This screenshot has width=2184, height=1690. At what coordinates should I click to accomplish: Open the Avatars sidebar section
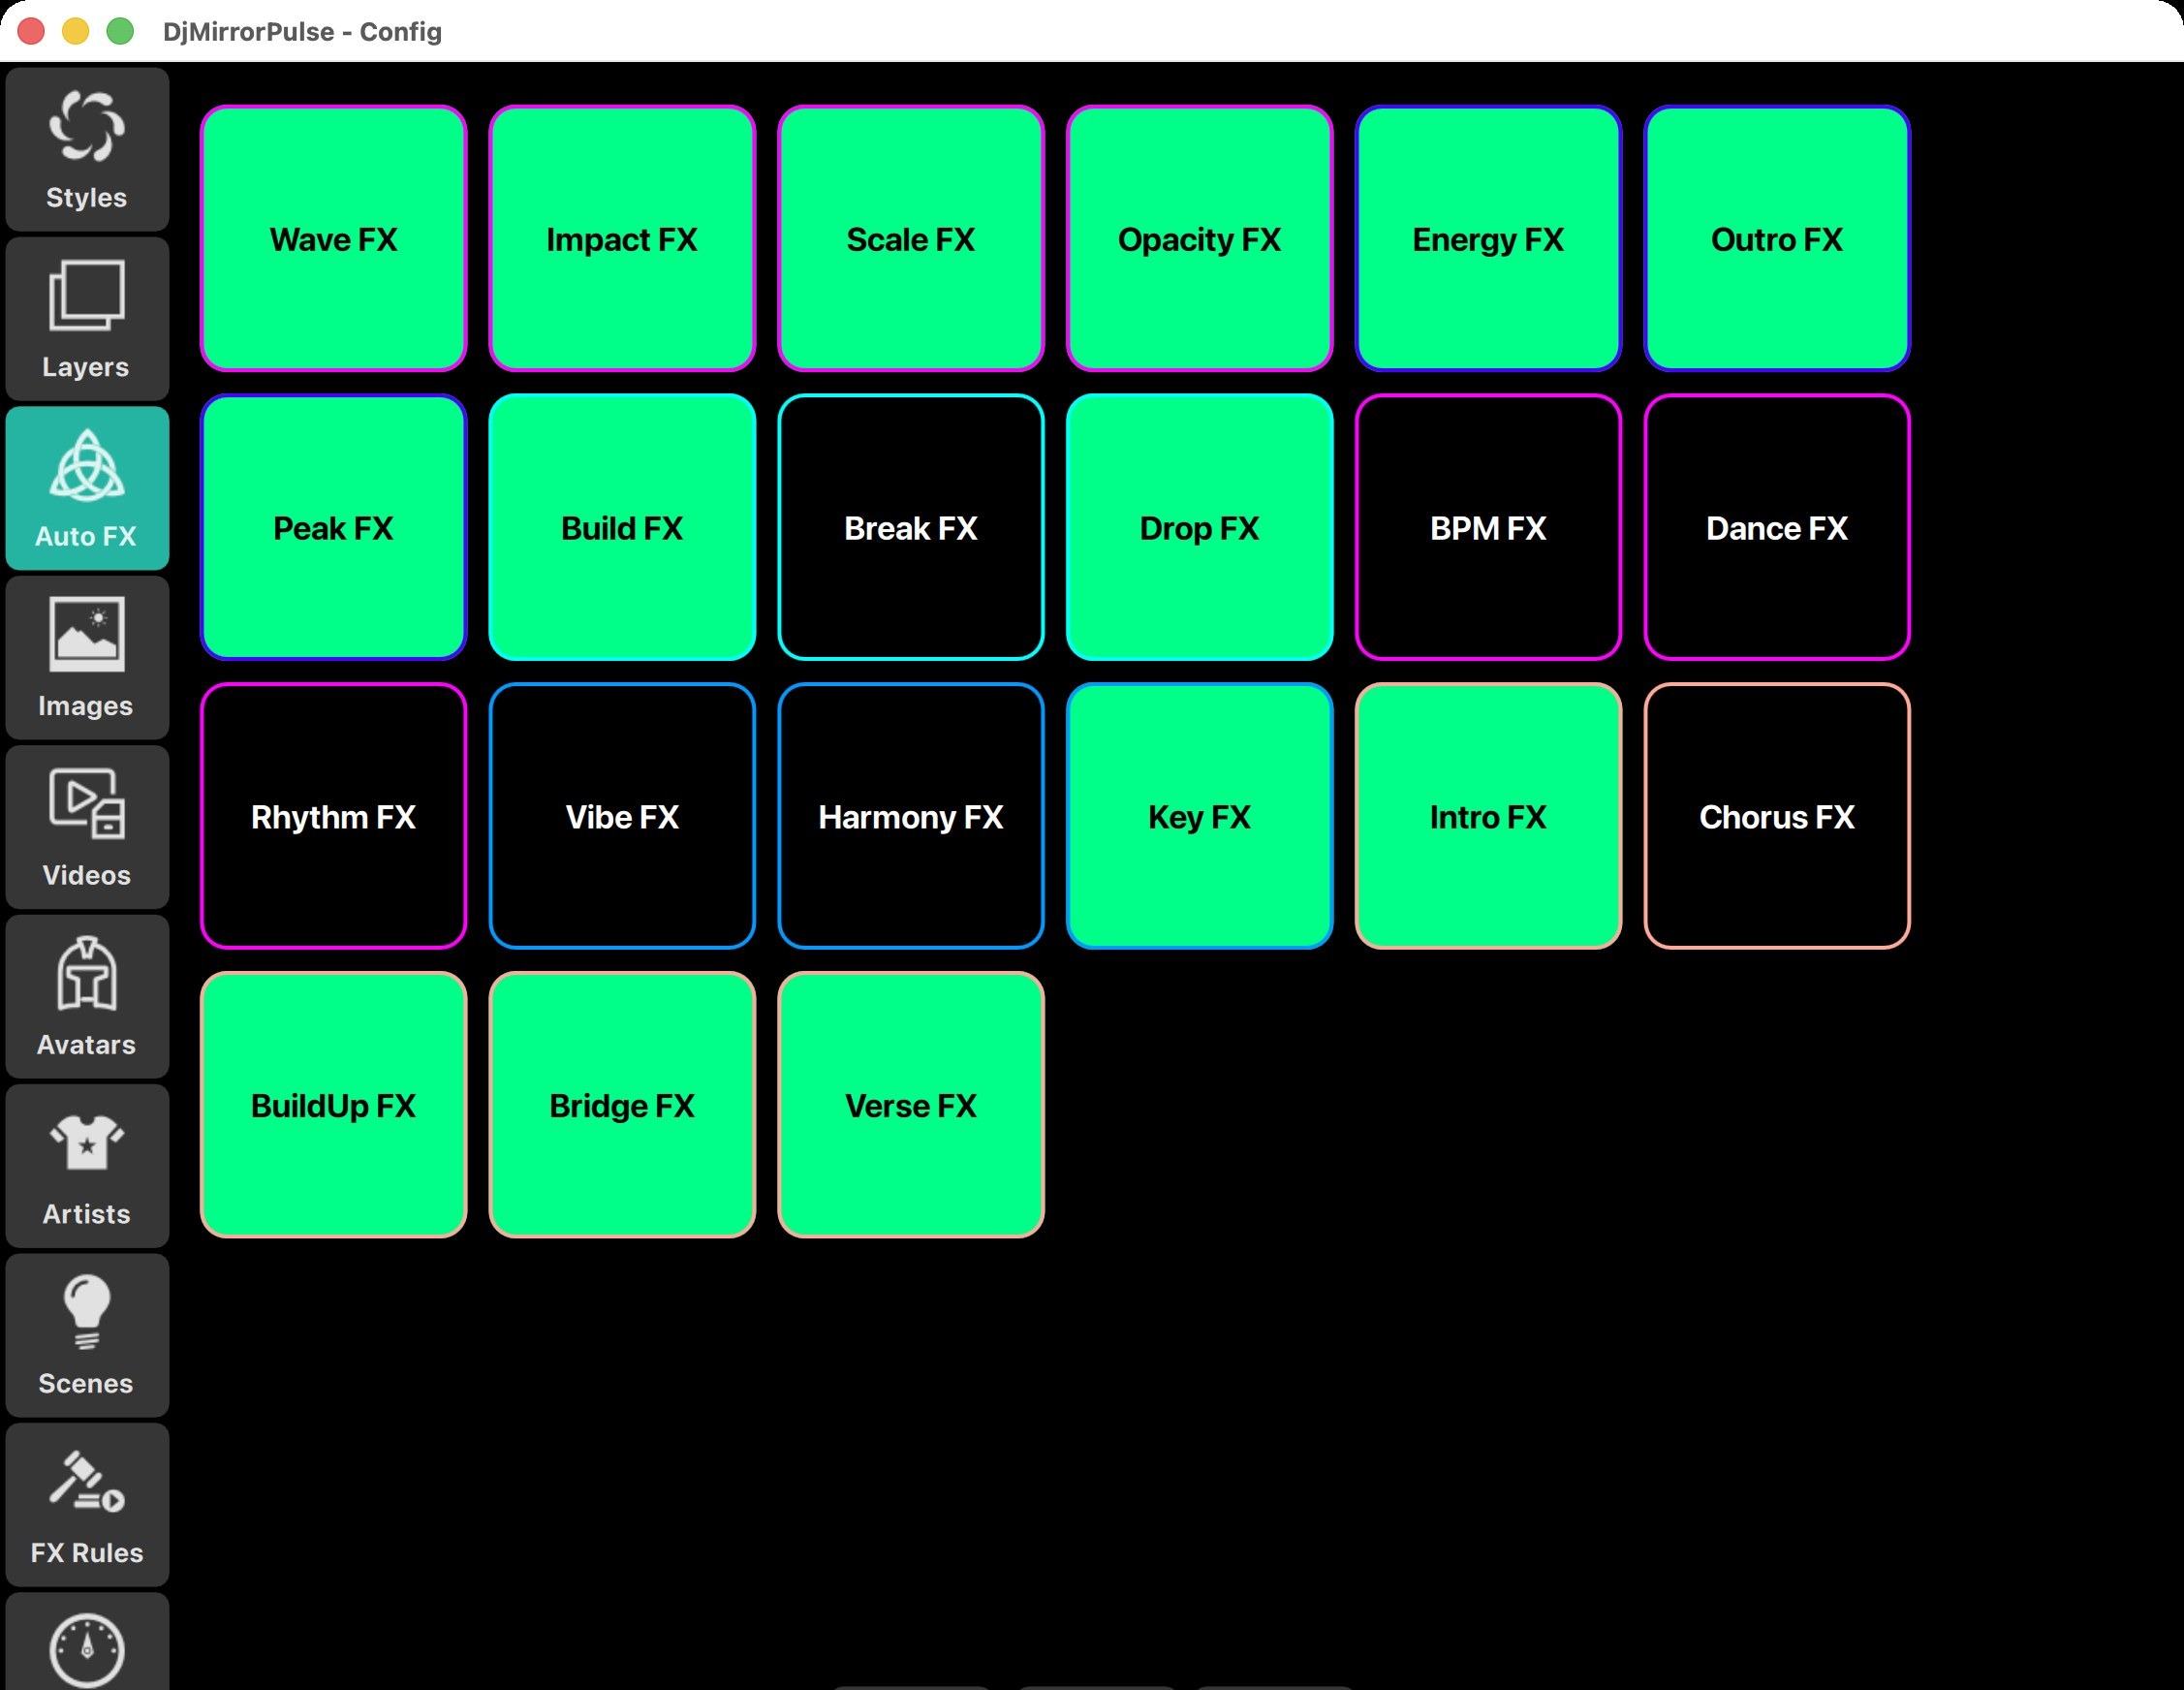point(87,997)
